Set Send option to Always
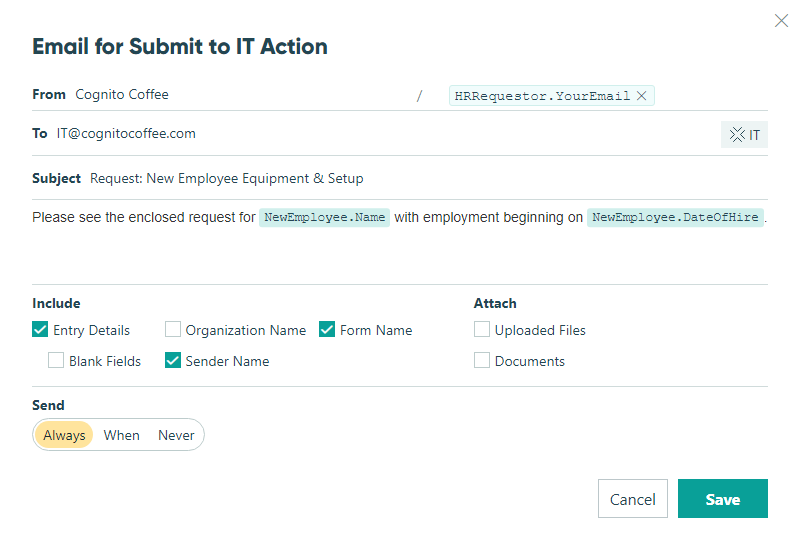800x549 pixels. click(x=64, y=435)
